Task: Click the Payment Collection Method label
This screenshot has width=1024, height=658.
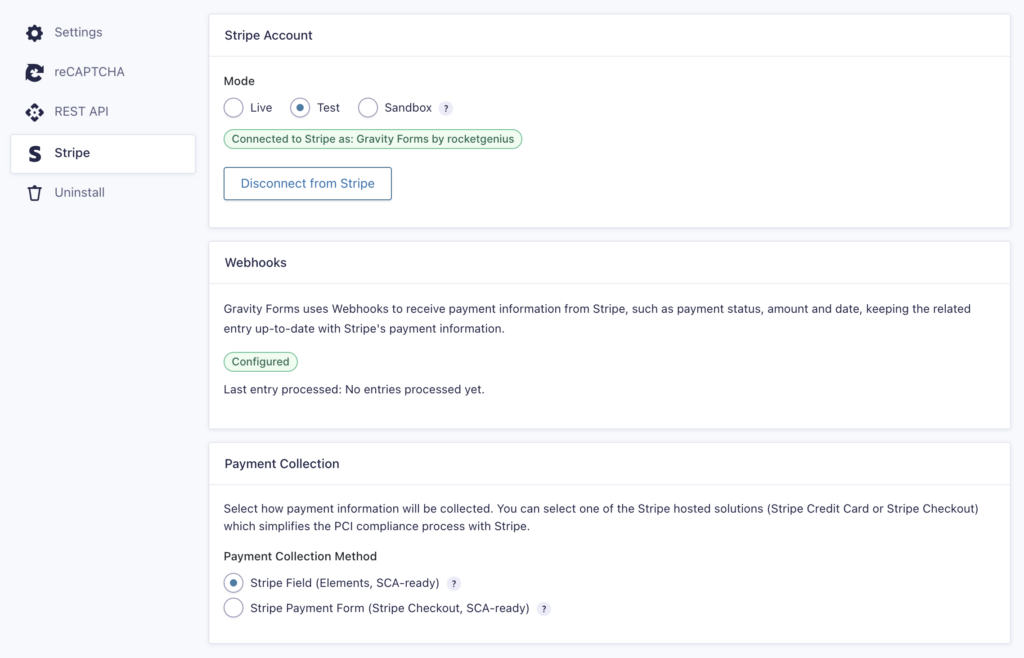Action: [x=300, y=556]
